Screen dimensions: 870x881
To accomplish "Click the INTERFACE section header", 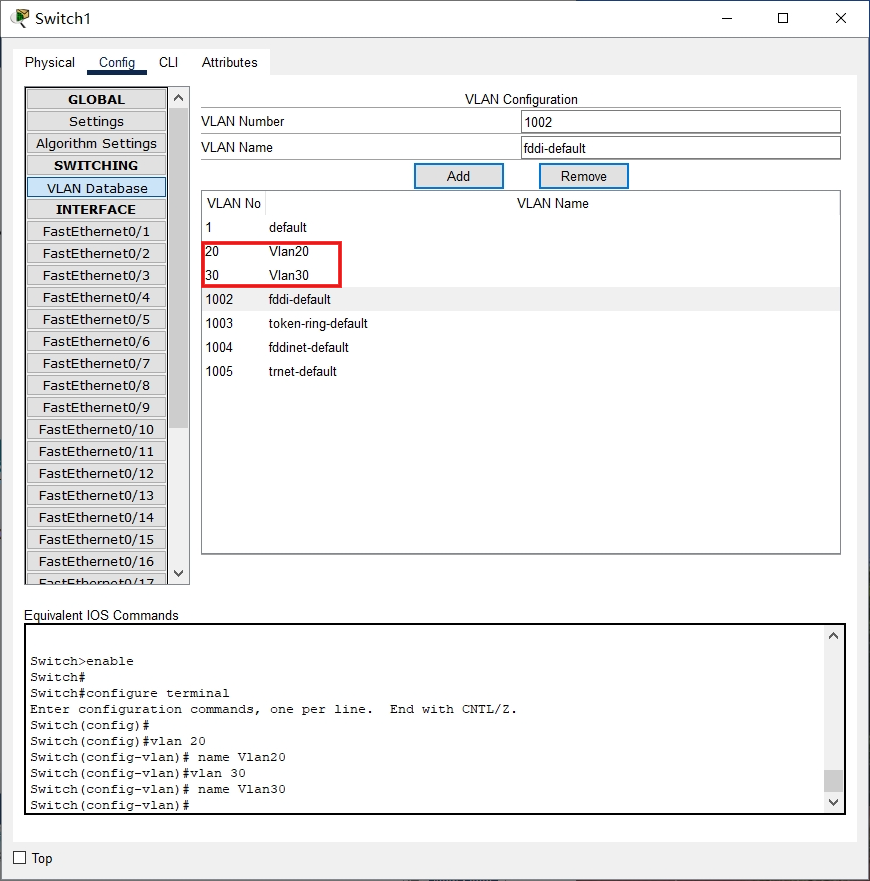I will (x=96, y=210).
